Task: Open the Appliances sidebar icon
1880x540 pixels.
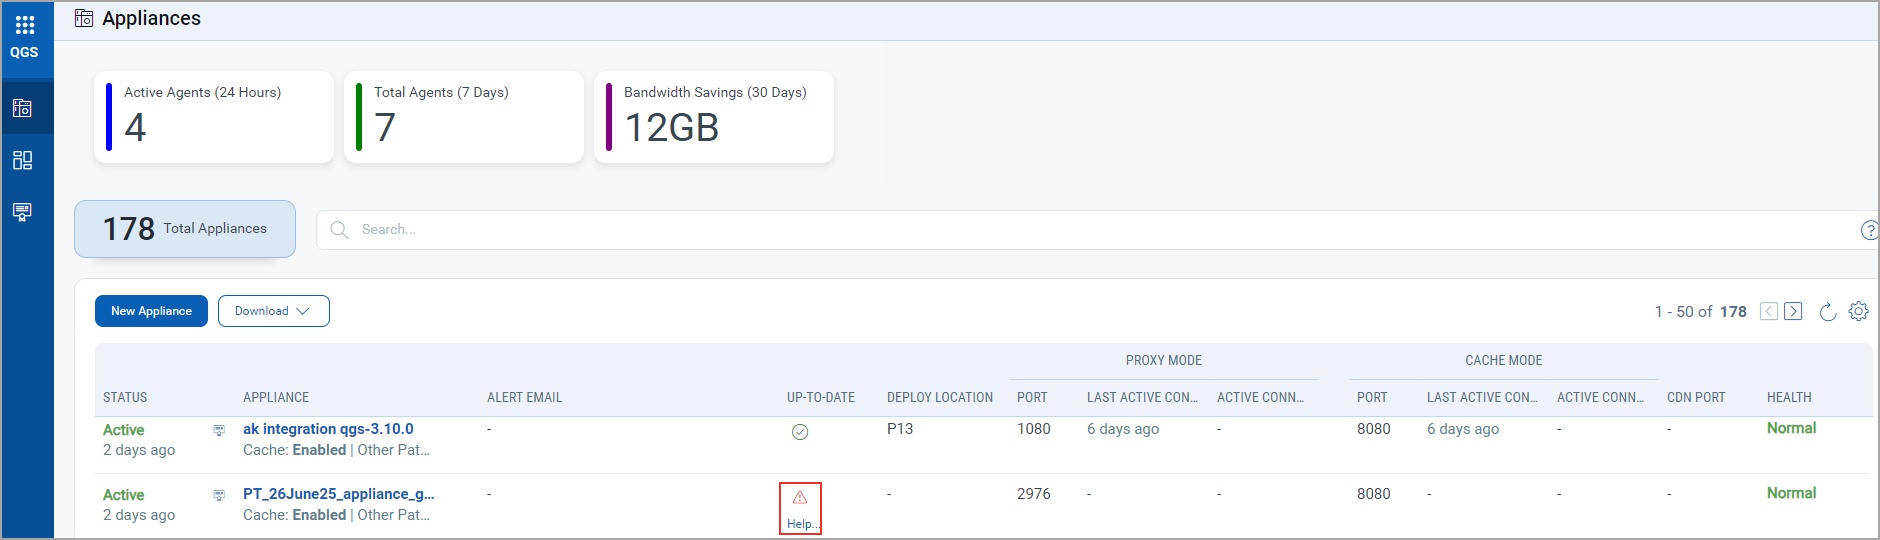Action: pyautogui.click(x=23, y=108)
